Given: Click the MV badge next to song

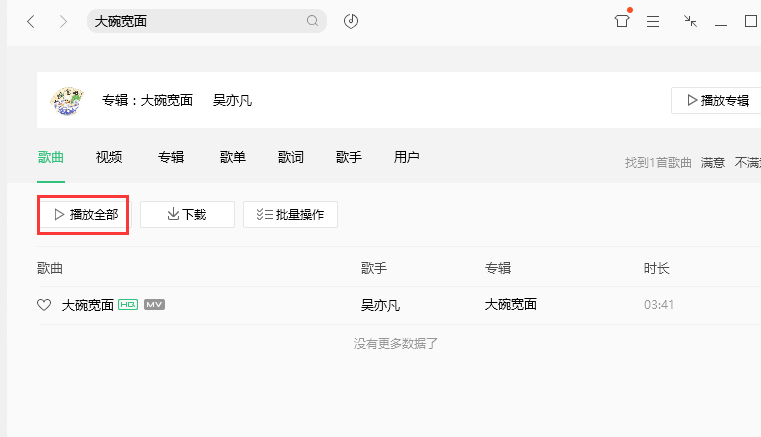Looking at the screenshot, I should click(x=154, y=304).
